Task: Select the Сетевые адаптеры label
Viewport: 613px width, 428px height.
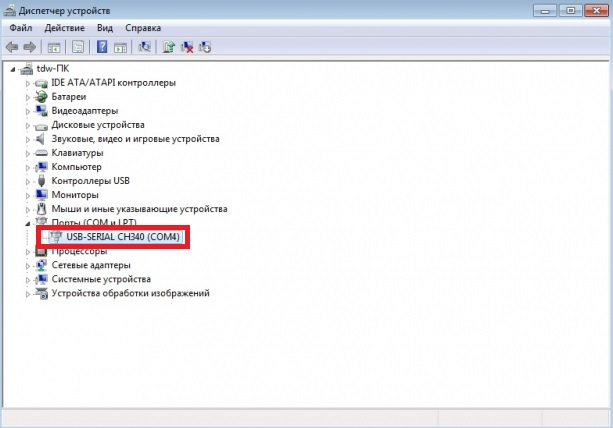Action: pos(91,265)
